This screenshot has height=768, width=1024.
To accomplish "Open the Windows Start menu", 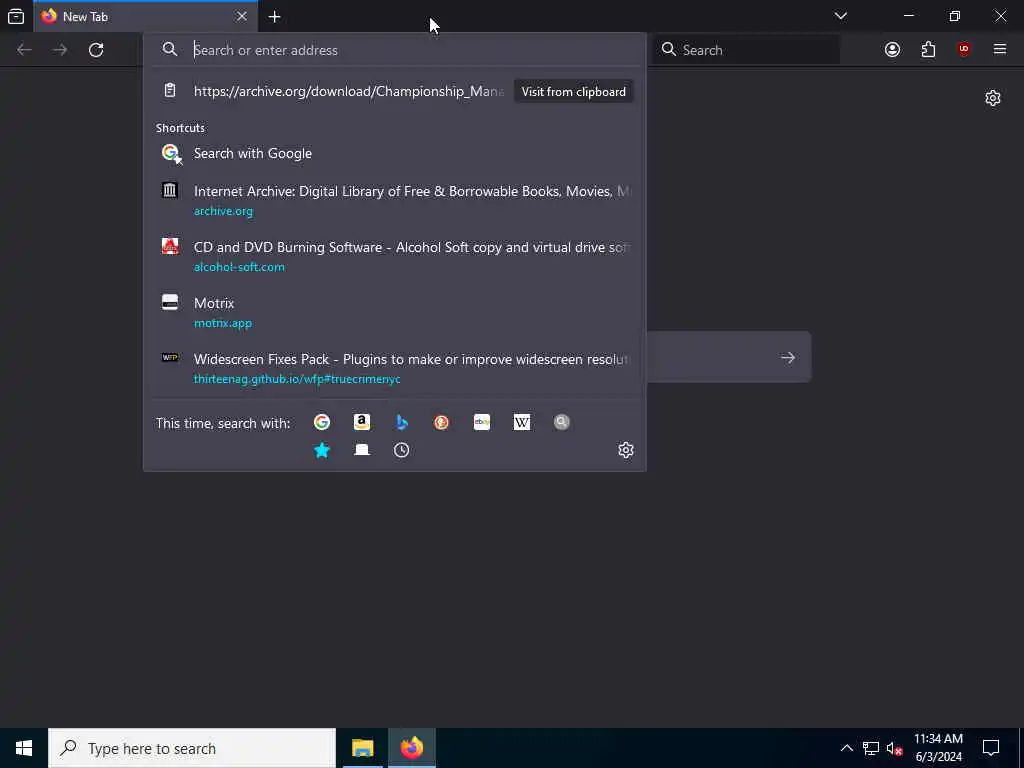I will point(24,748).
